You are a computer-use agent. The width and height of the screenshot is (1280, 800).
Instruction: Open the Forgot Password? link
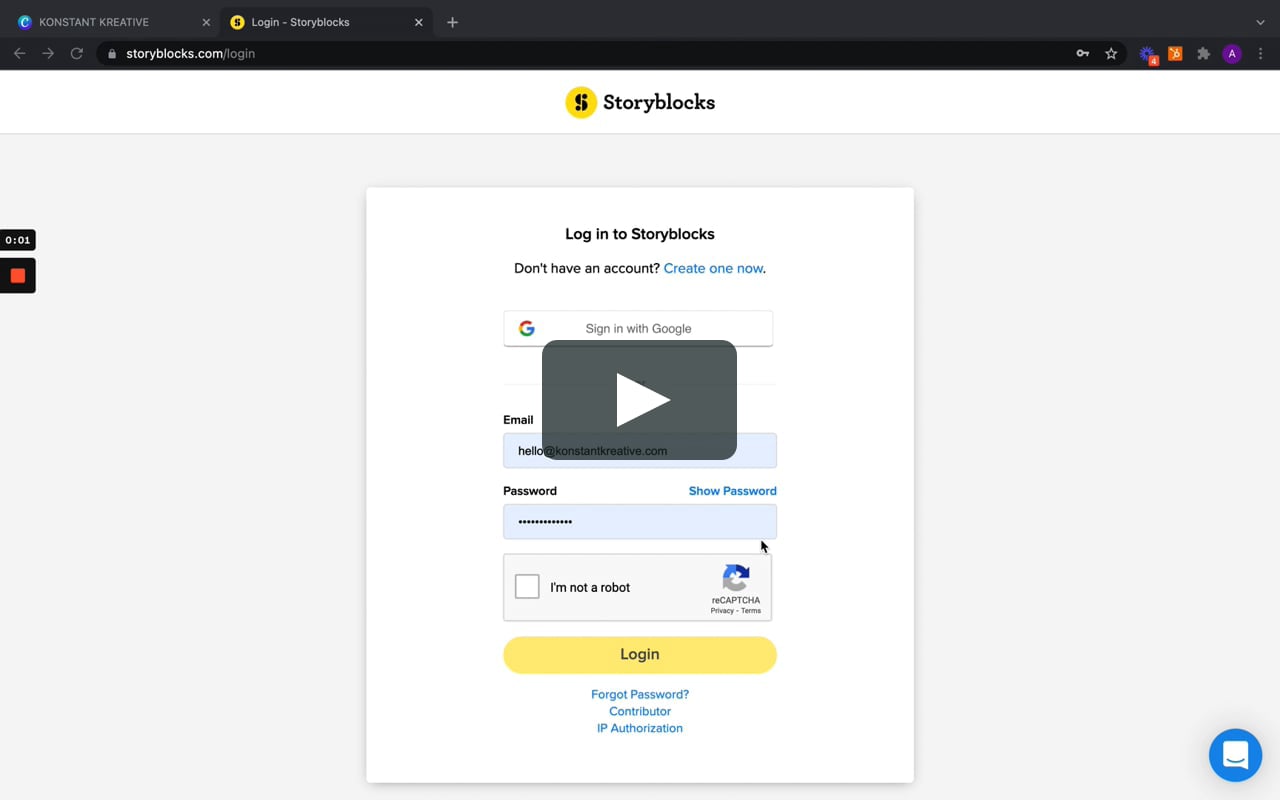(640, 694)
